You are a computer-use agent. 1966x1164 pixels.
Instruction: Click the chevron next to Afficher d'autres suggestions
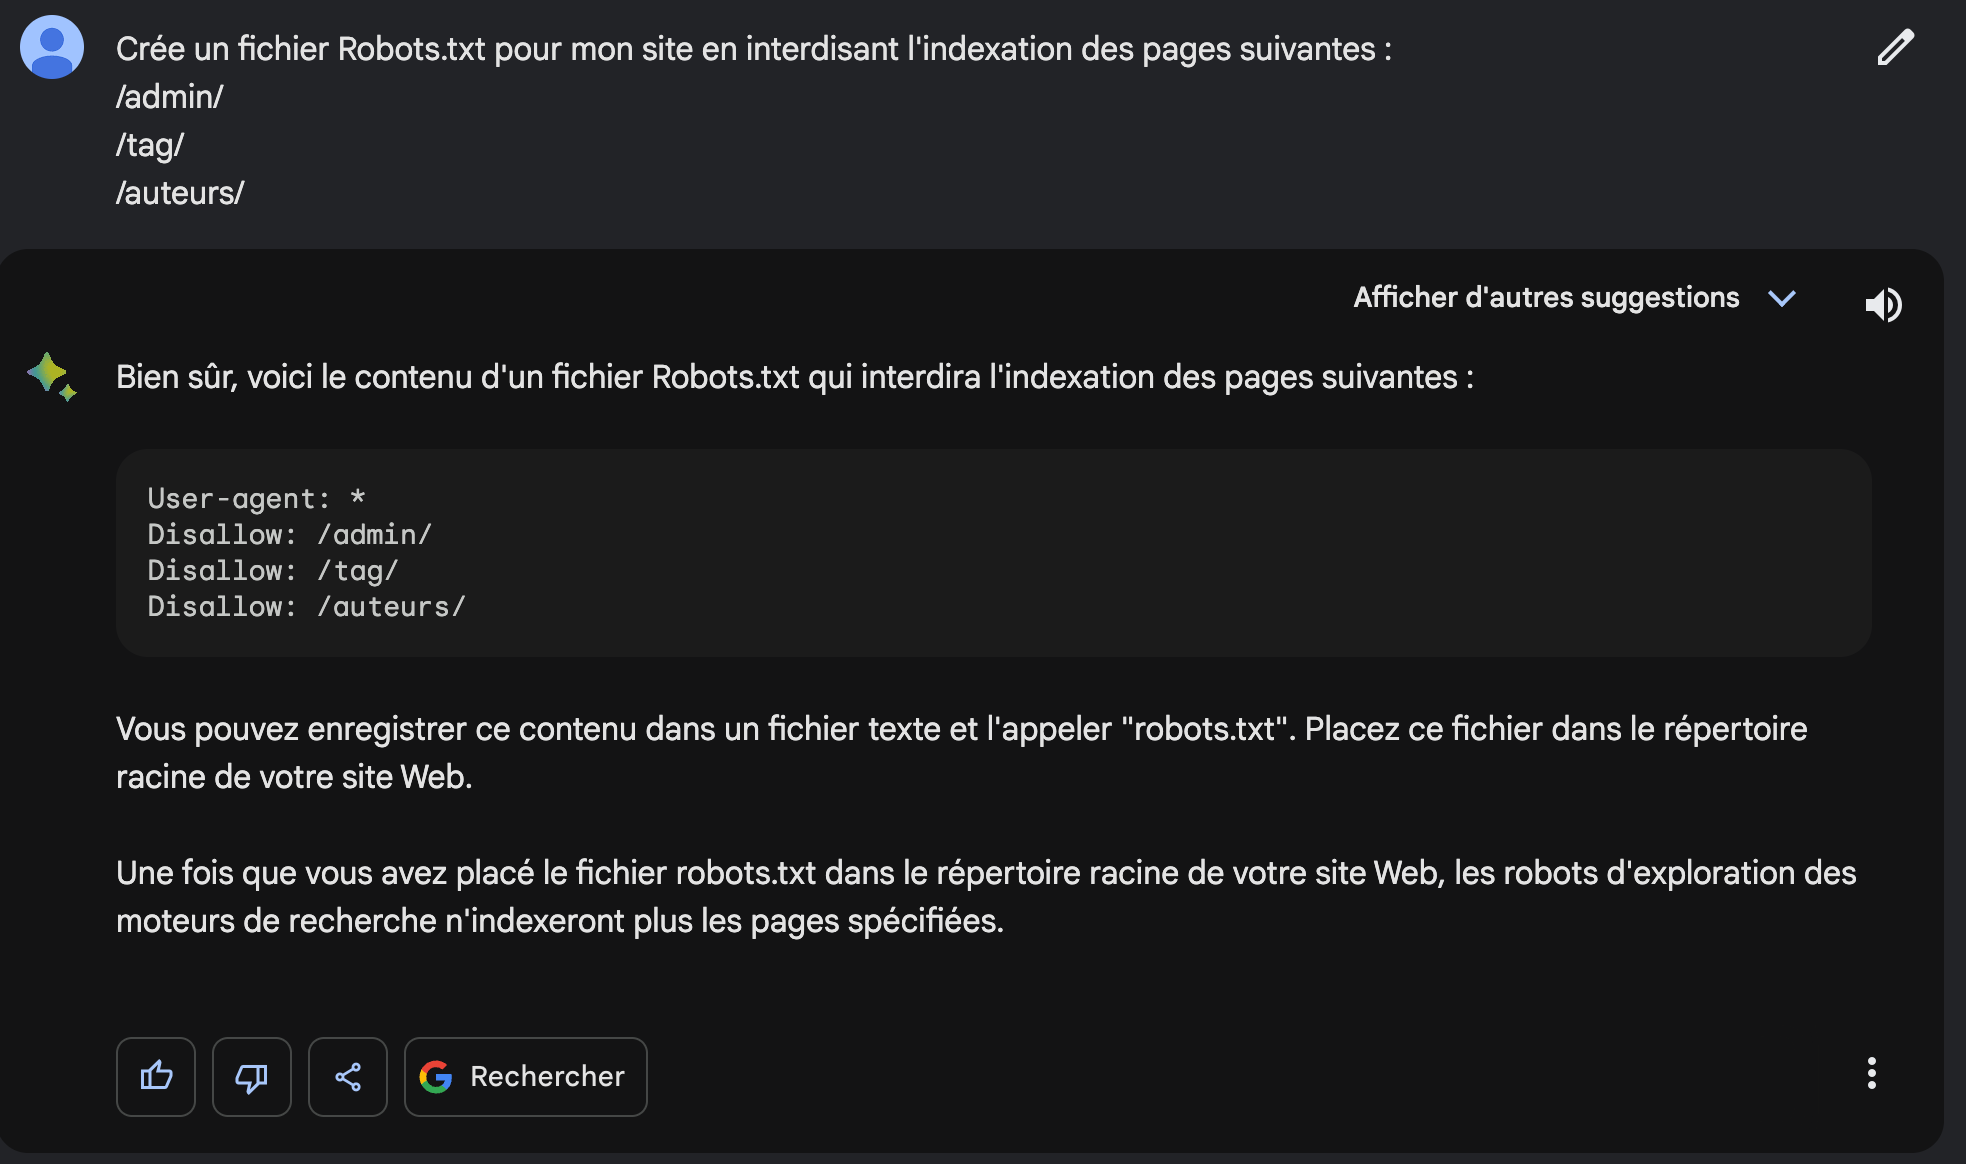coord(1783,297)
